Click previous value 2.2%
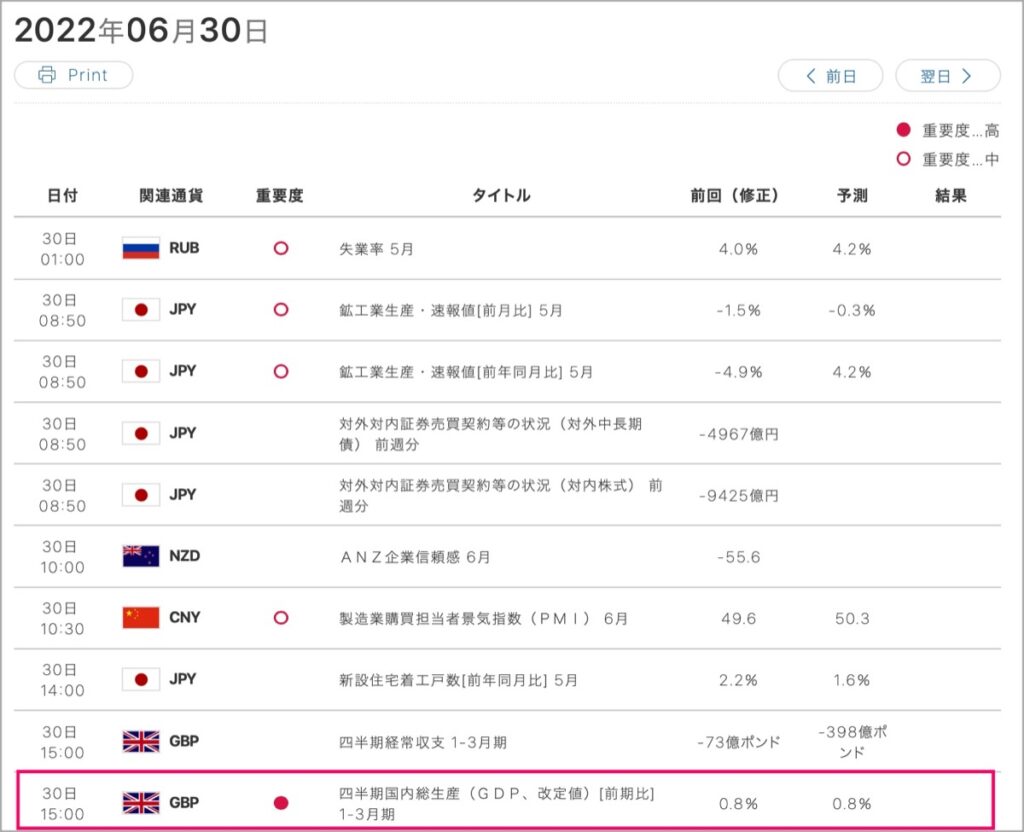 pos(738,680)
